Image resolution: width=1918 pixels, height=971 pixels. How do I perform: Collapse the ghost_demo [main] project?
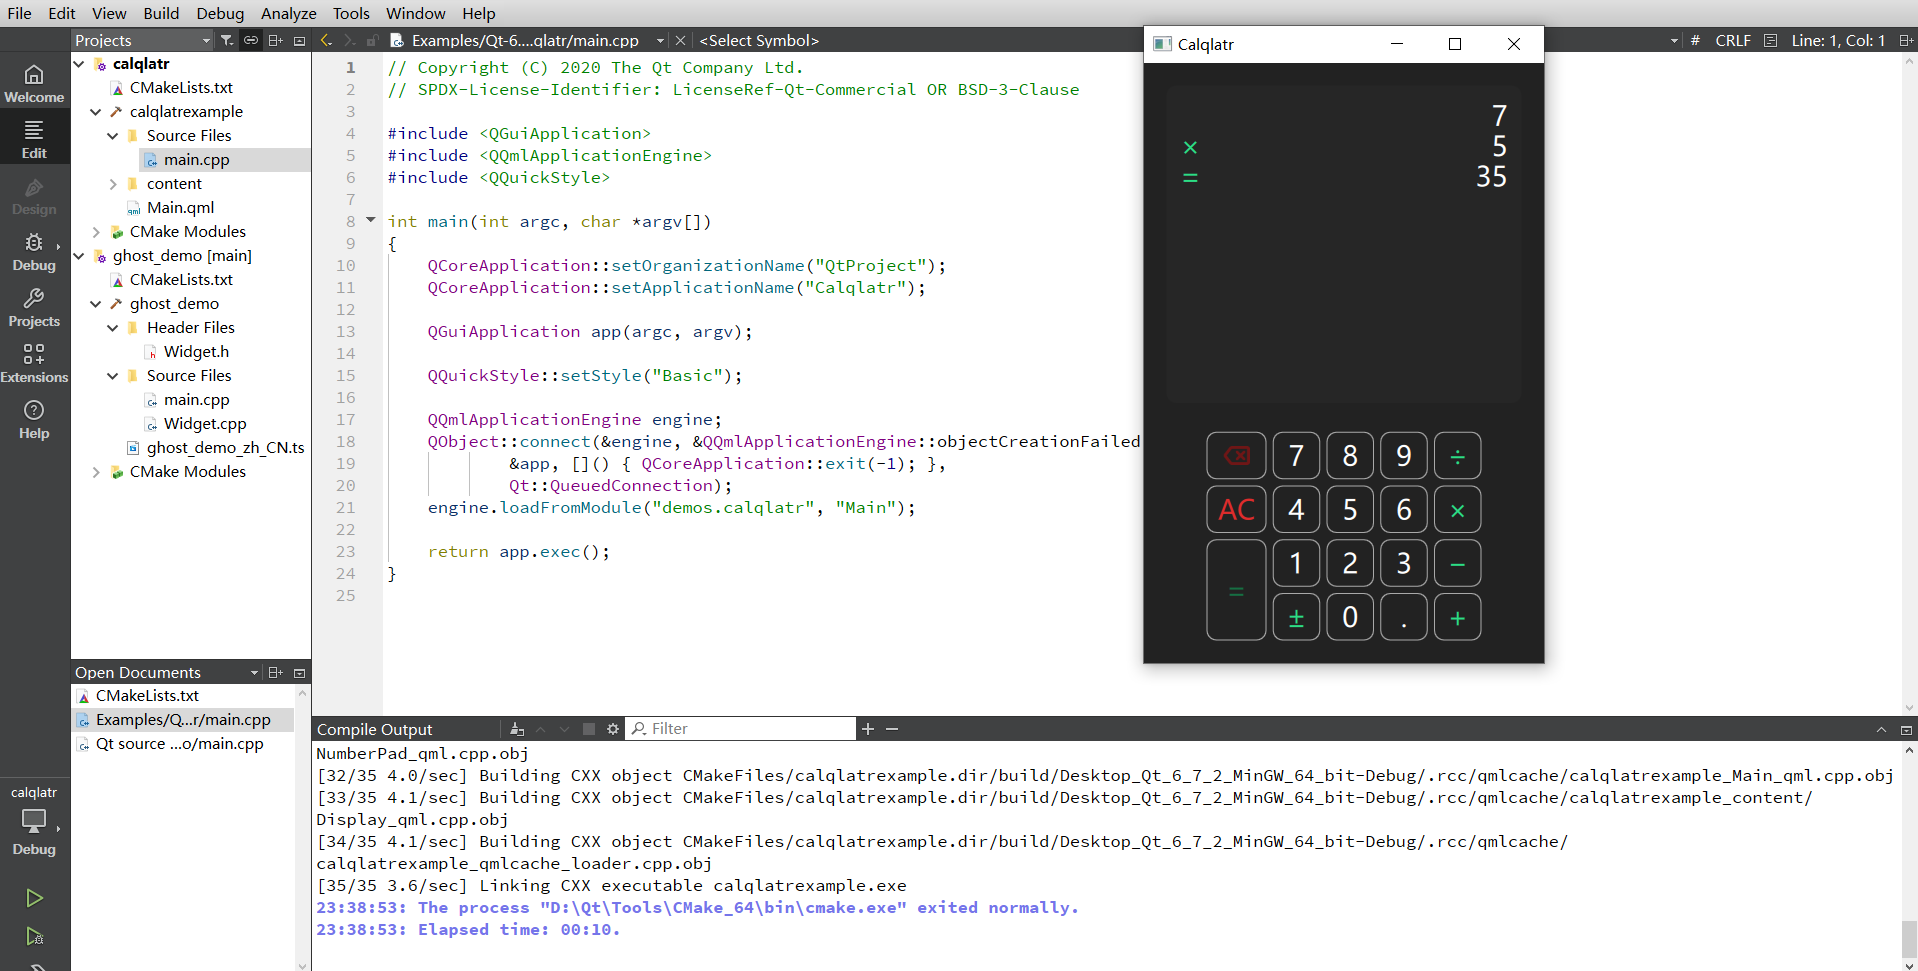(79, 256)
